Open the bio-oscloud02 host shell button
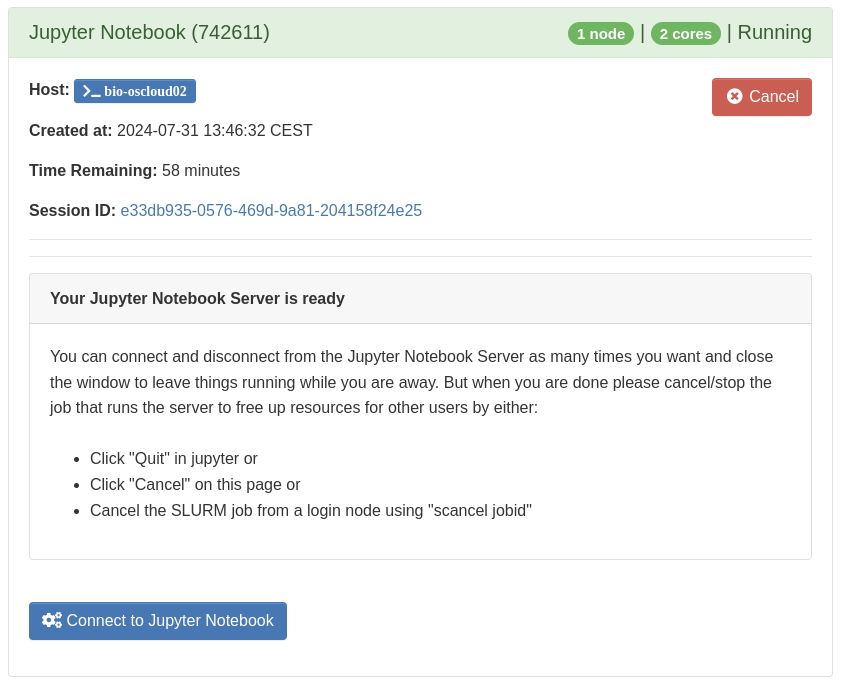Screen dimensions: 845x685 [135, 91]
